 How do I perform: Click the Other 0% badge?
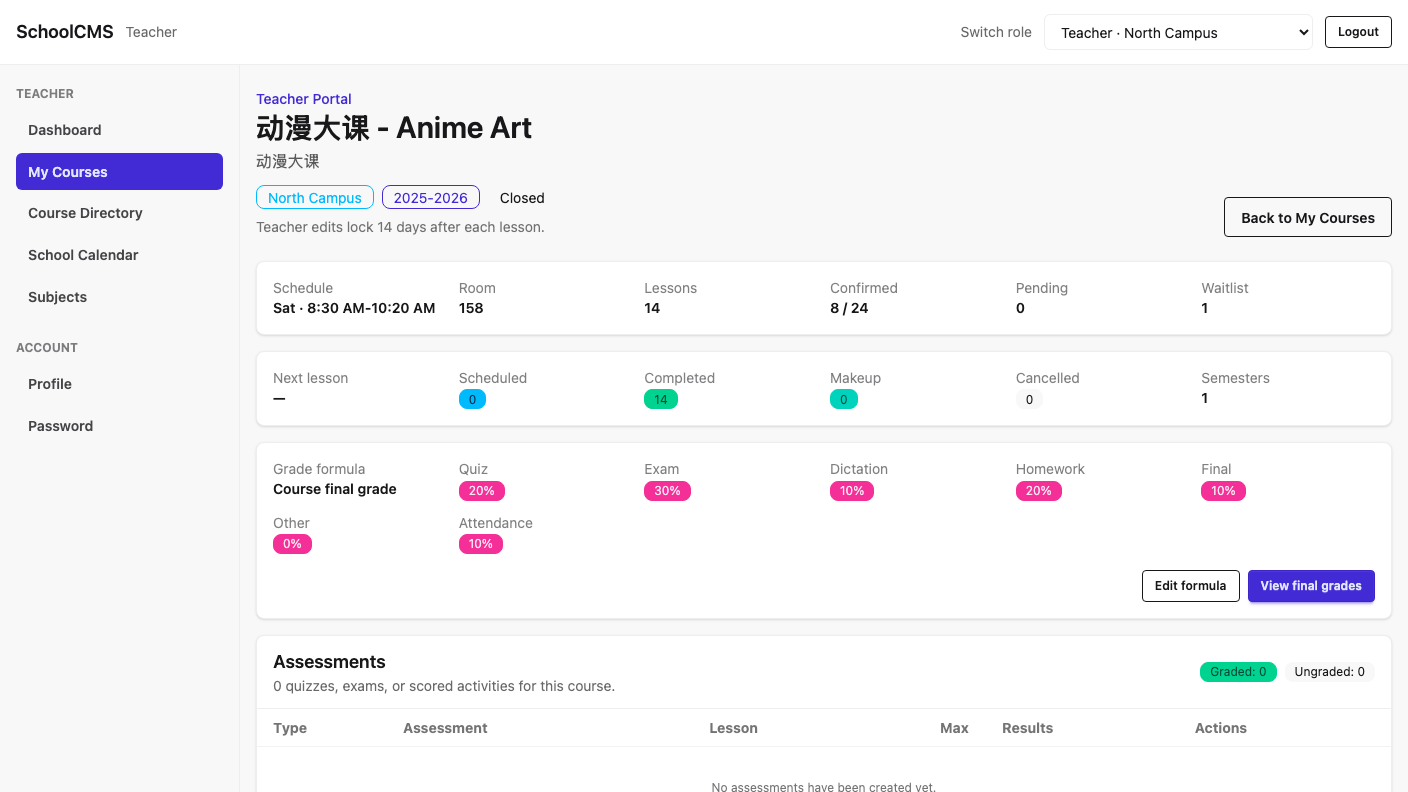292,544
